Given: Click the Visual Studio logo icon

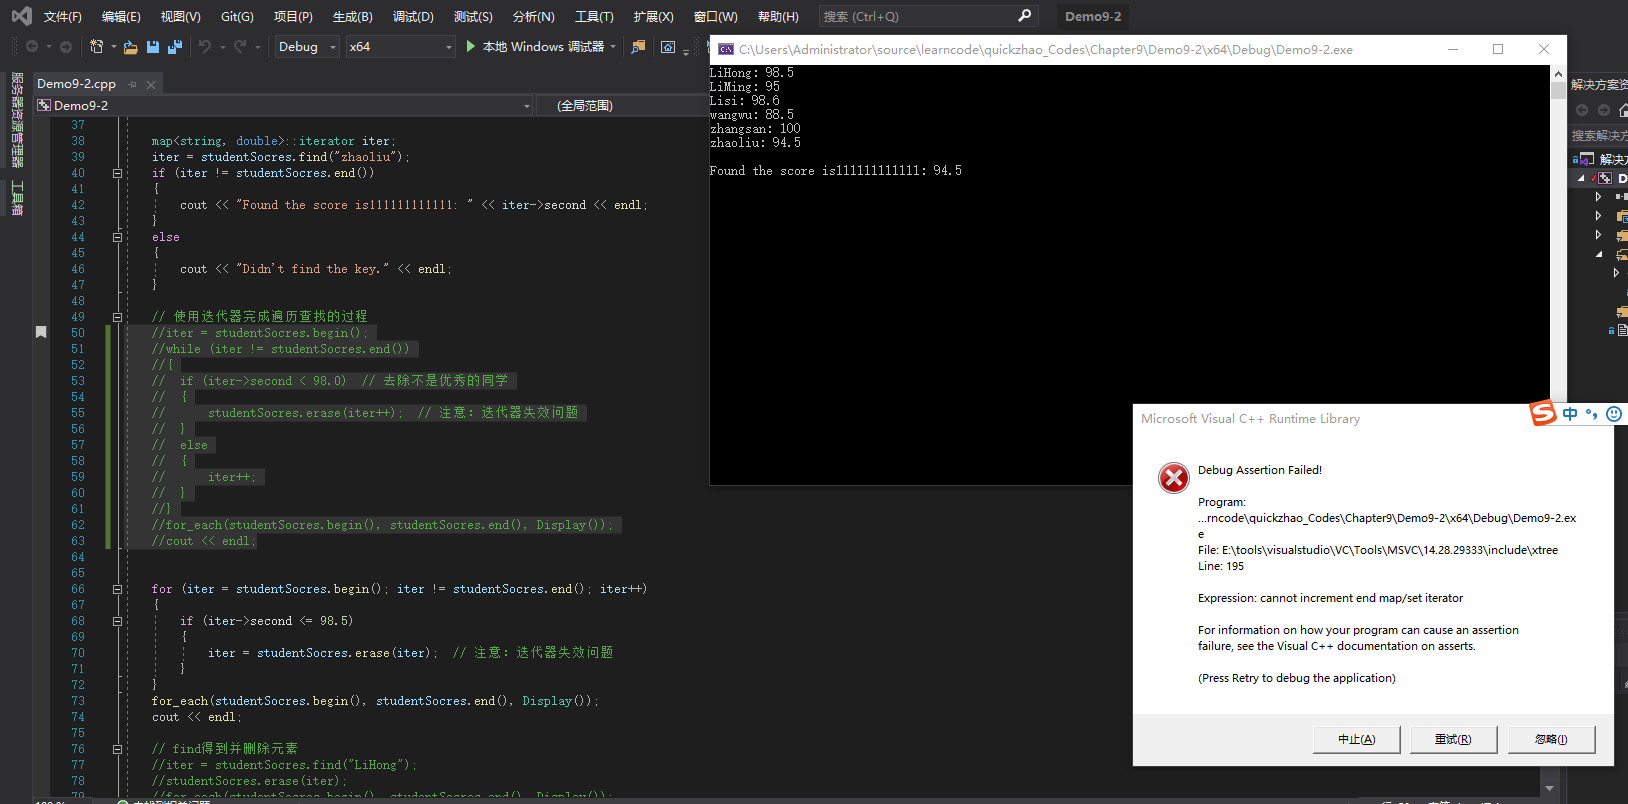Looking at the screenshot, I should pos(21,16).
